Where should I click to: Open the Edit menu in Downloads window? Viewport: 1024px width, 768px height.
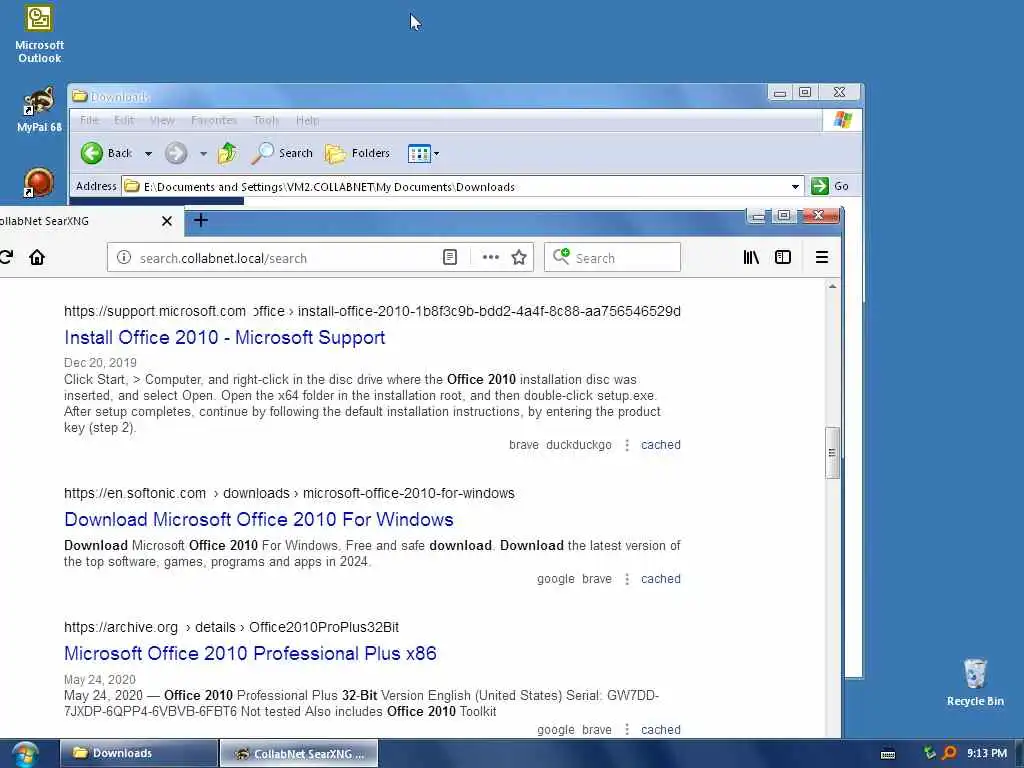coord(124,120)
